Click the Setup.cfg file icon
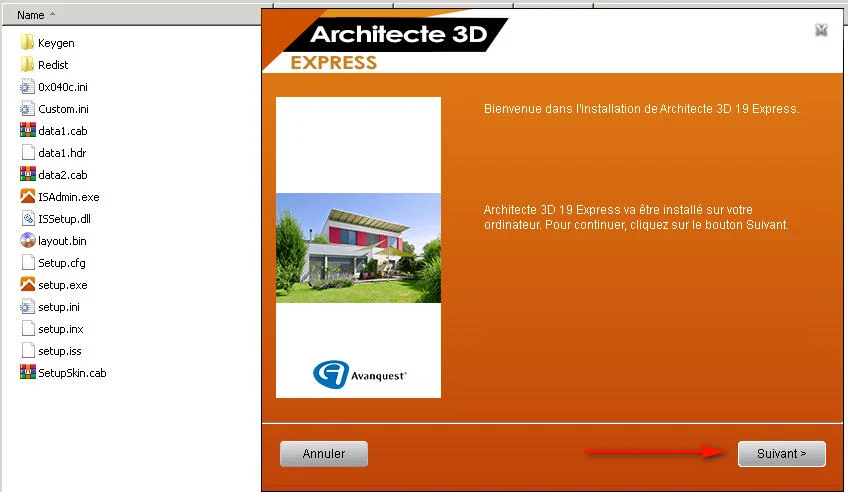 click(x=28, y=263)
